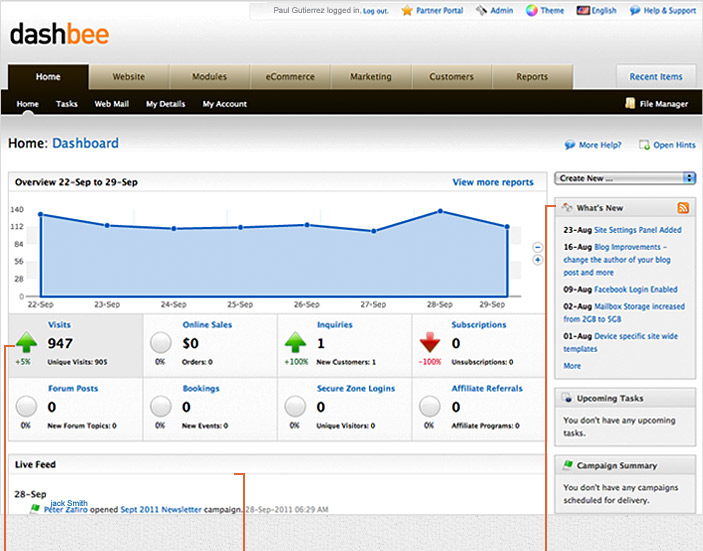This screenshot has height=551, width=703.
Task: Click the green up arrow beside Visits
Action: click(x=26, y=342)
